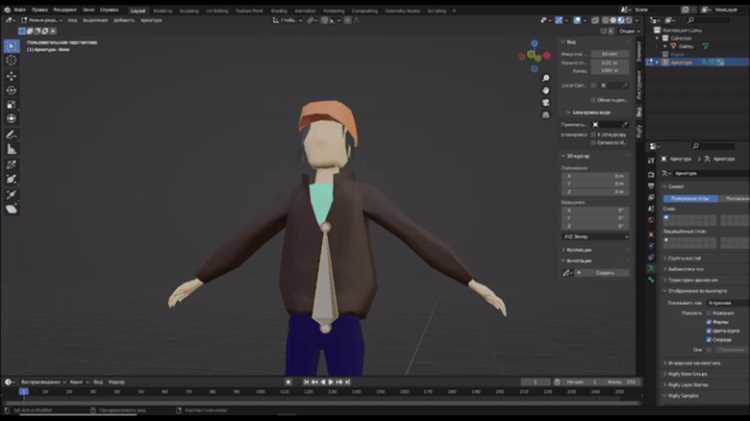
Task: Select the Annotate tool
Action: pyautogui.click(x=11, y=135)
